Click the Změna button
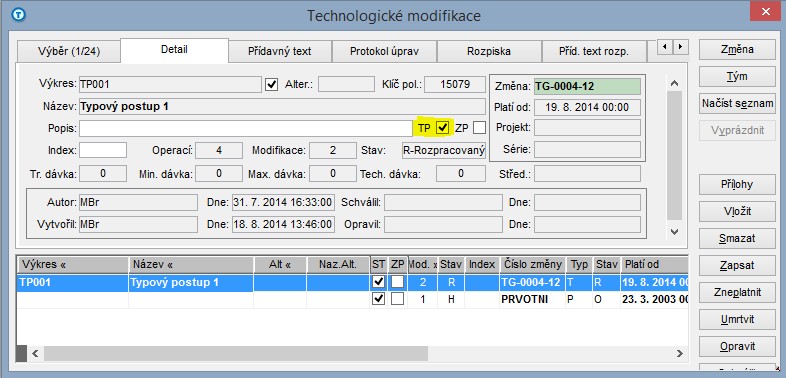This screenshot has width=786, height=378. tap(737, 50)
